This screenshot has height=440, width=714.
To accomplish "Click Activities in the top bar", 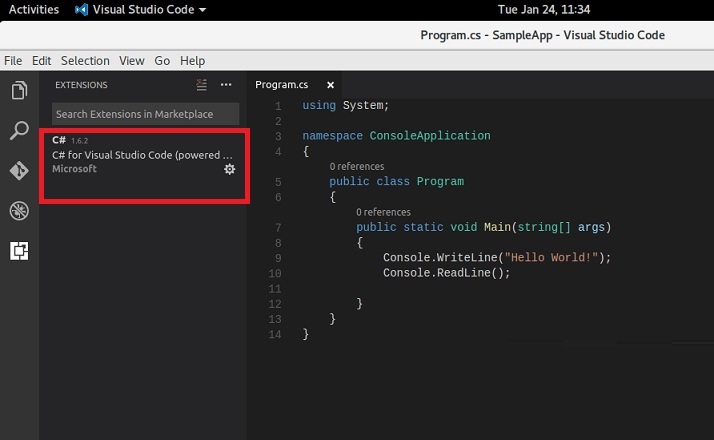I will [32, 10].
